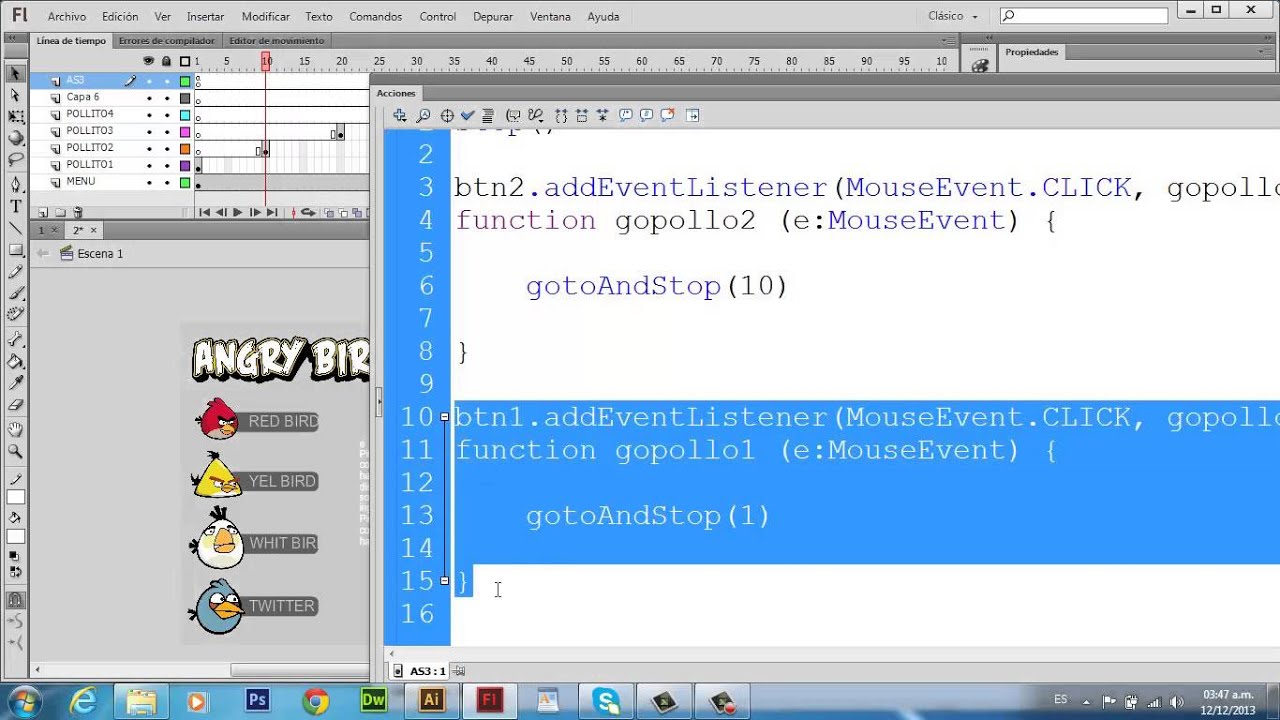The image size is (1280, 720).
Task: Click Insert target path crosshair icon
Action: (x=447, y=115)
